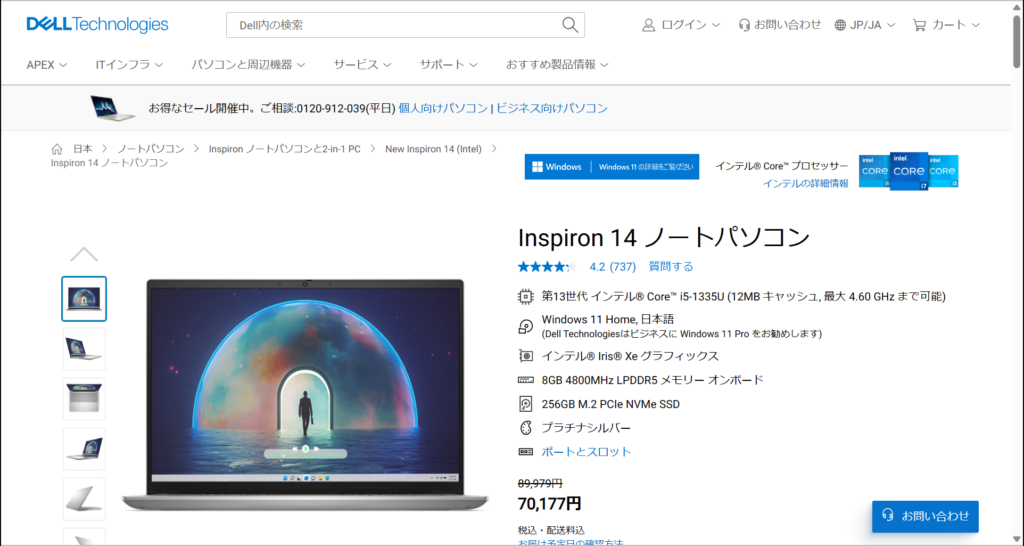Screen dimensions: 1024x546
Task: Click the graphics card spec icon
Action: pyautogui.click(x=525, y=356)
